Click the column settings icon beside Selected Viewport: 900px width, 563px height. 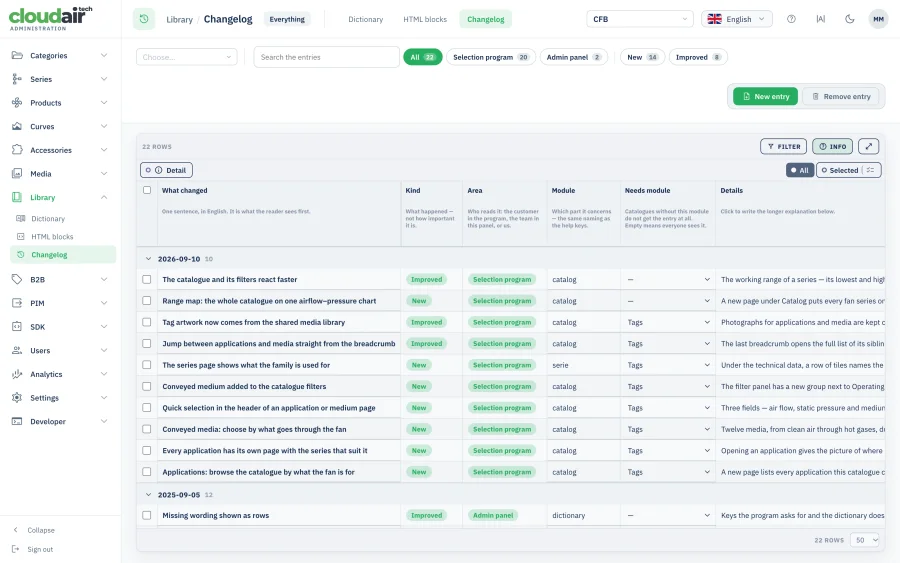pyautogui.click(x=871, y=170)
